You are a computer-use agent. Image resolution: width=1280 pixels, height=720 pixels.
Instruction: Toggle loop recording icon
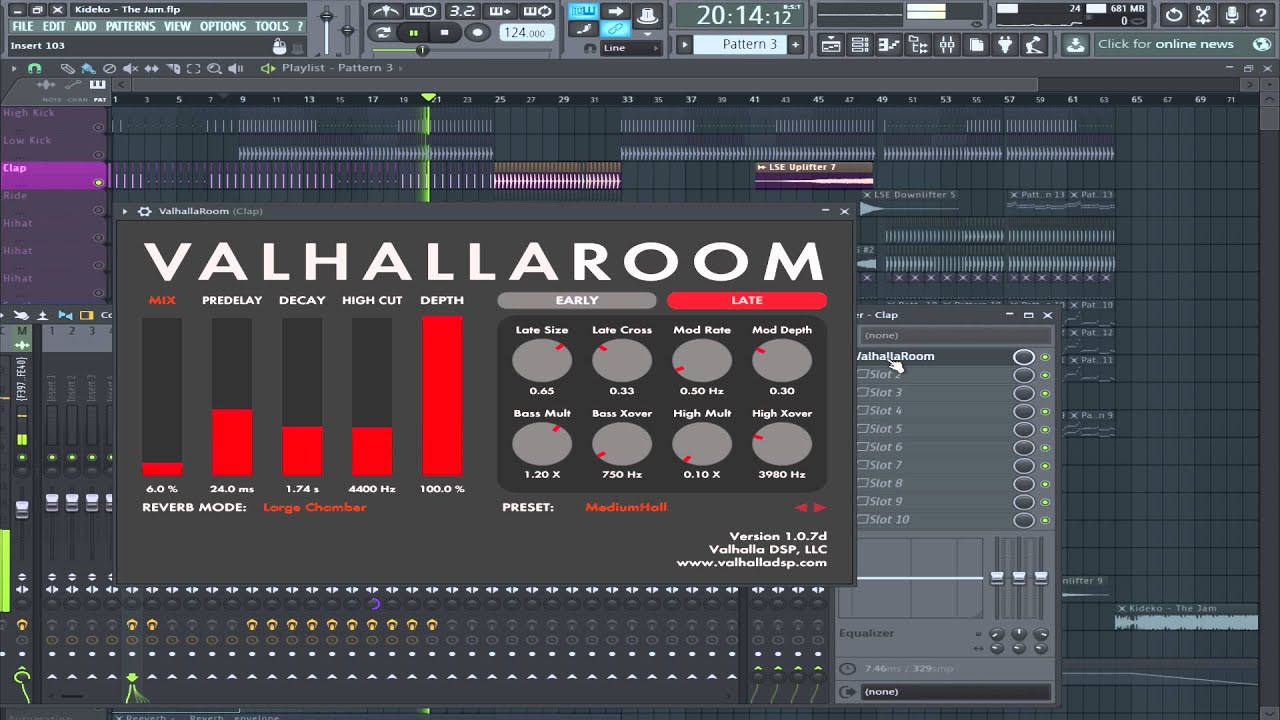(x=537, y=11)
